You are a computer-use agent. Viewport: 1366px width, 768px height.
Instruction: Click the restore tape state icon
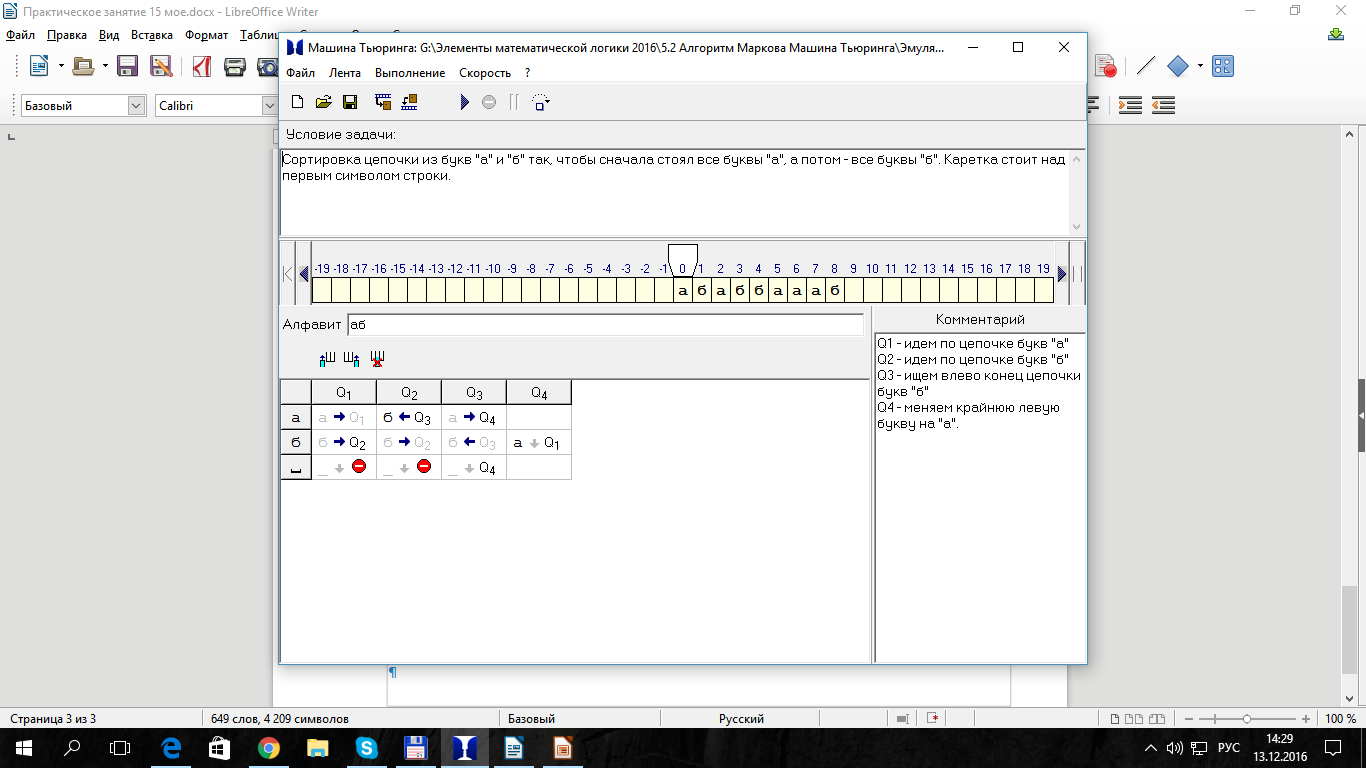[409, 102]
